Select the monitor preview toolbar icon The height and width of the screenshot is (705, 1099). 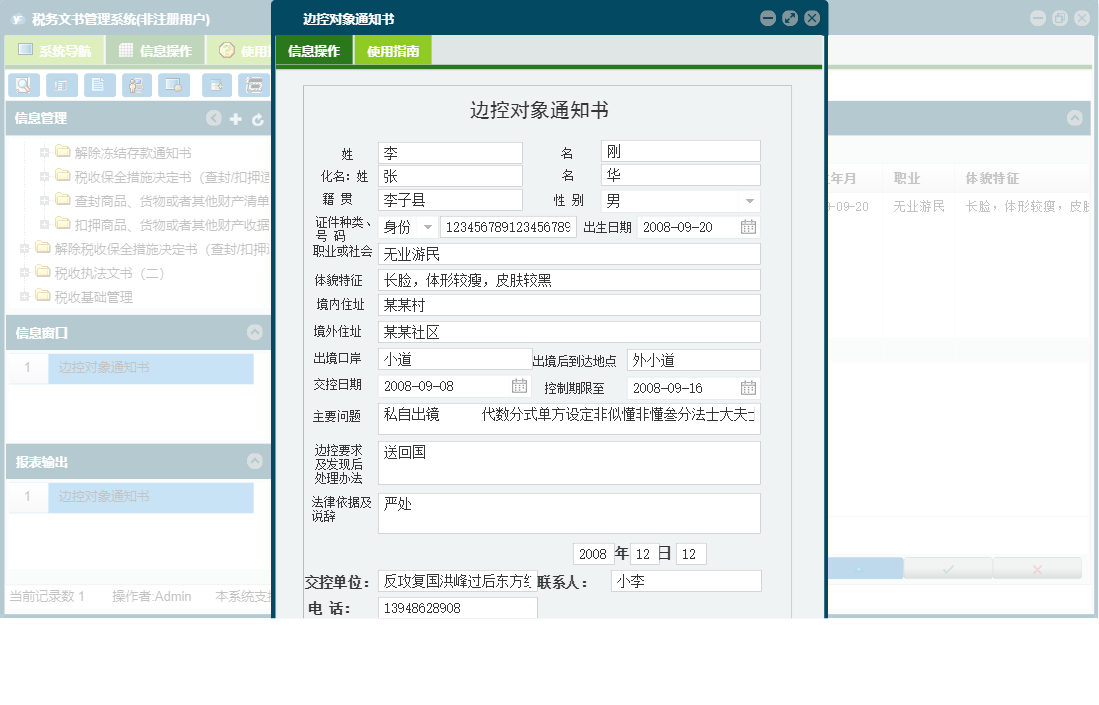[x=176, y=85]
